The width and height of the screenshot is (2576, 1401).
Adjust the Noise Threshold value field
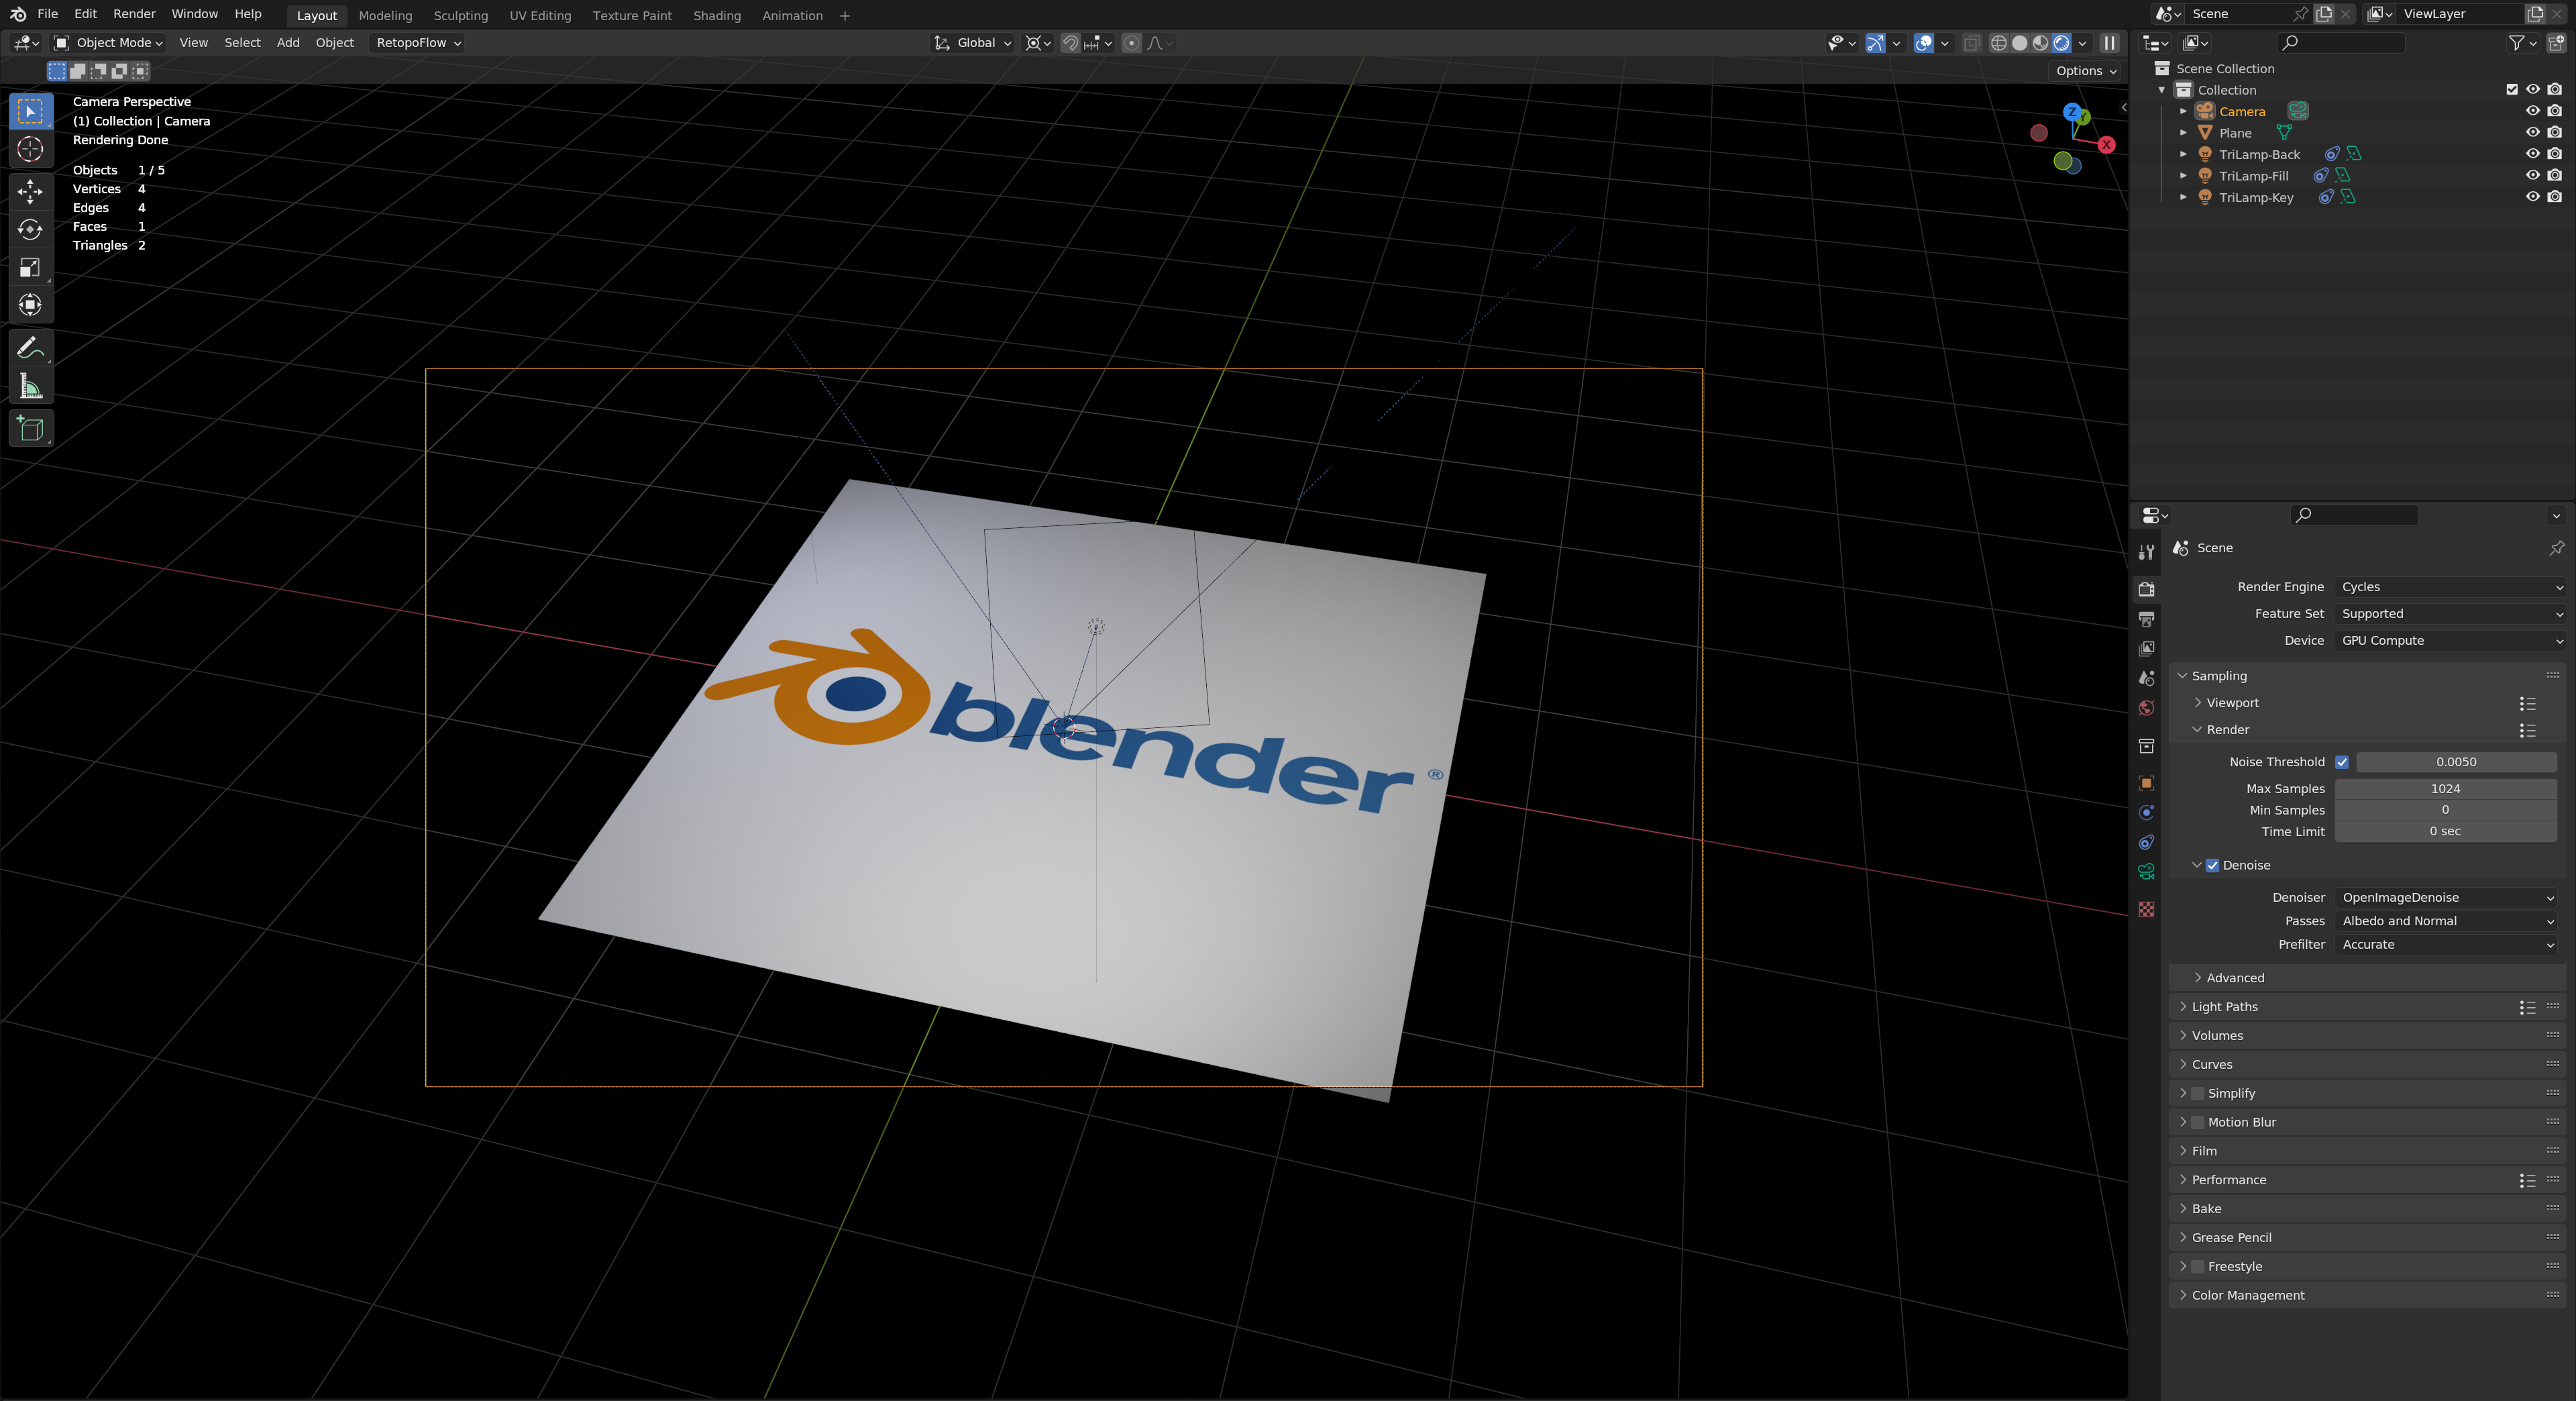click(x=2456, y=762)
